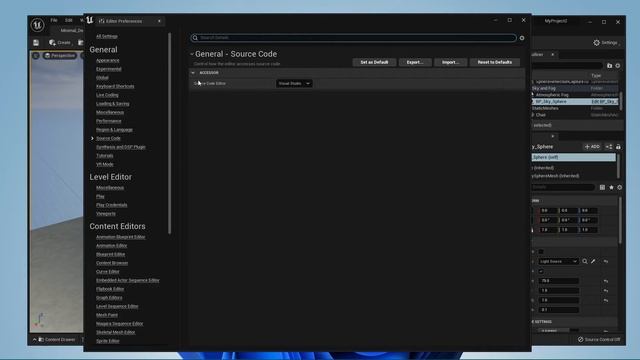Click the sidebar scrollbar in Editor Preferences

click(169, 133)
